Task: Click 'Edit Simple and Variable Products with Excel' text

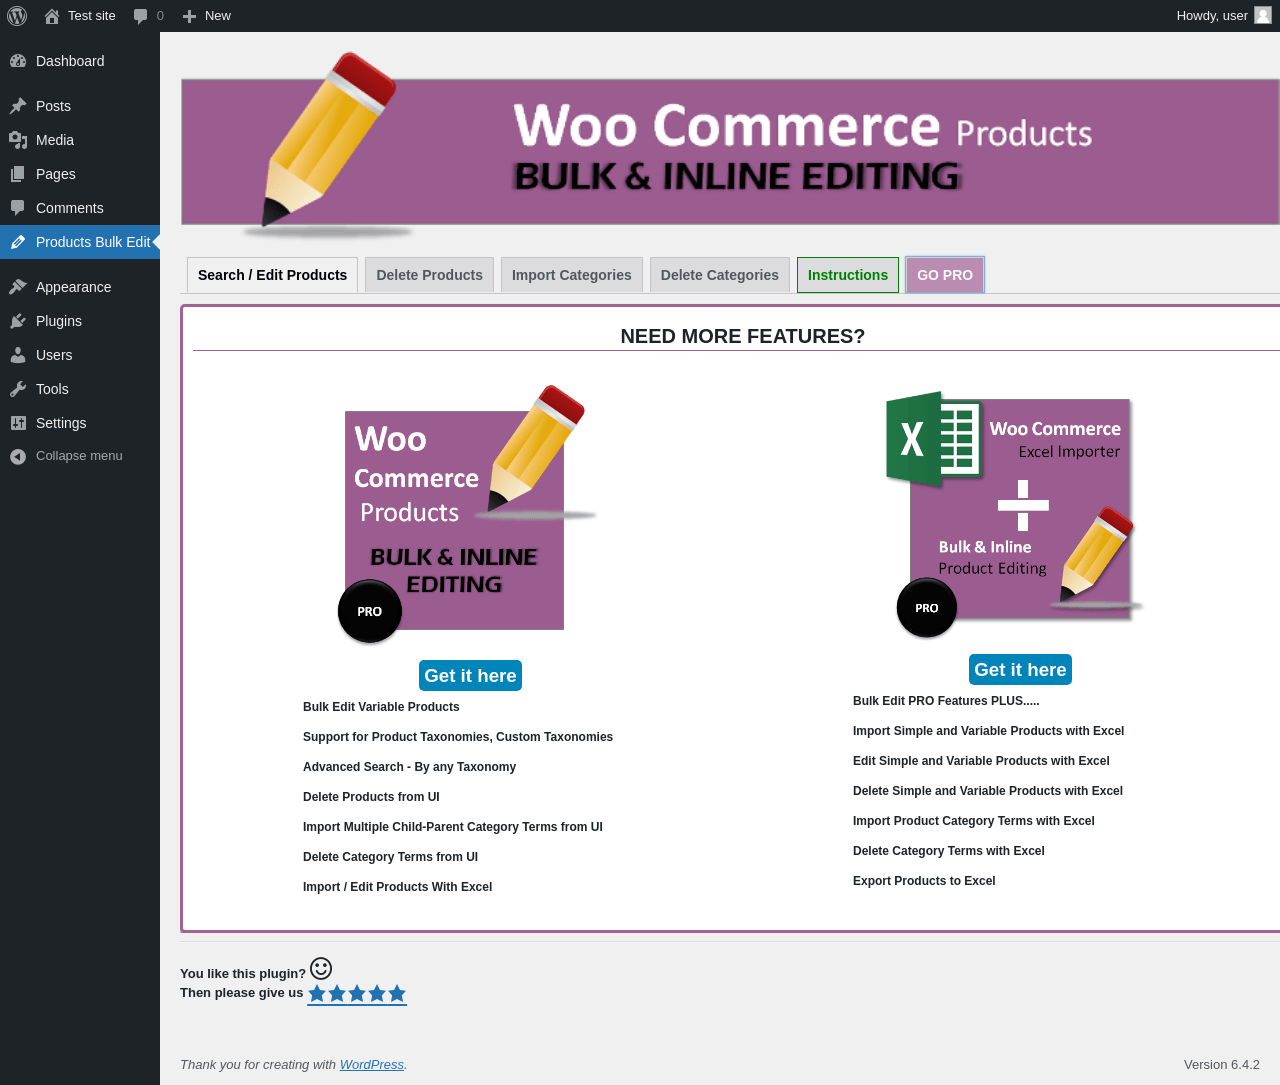Action: (x=981, y=761)
